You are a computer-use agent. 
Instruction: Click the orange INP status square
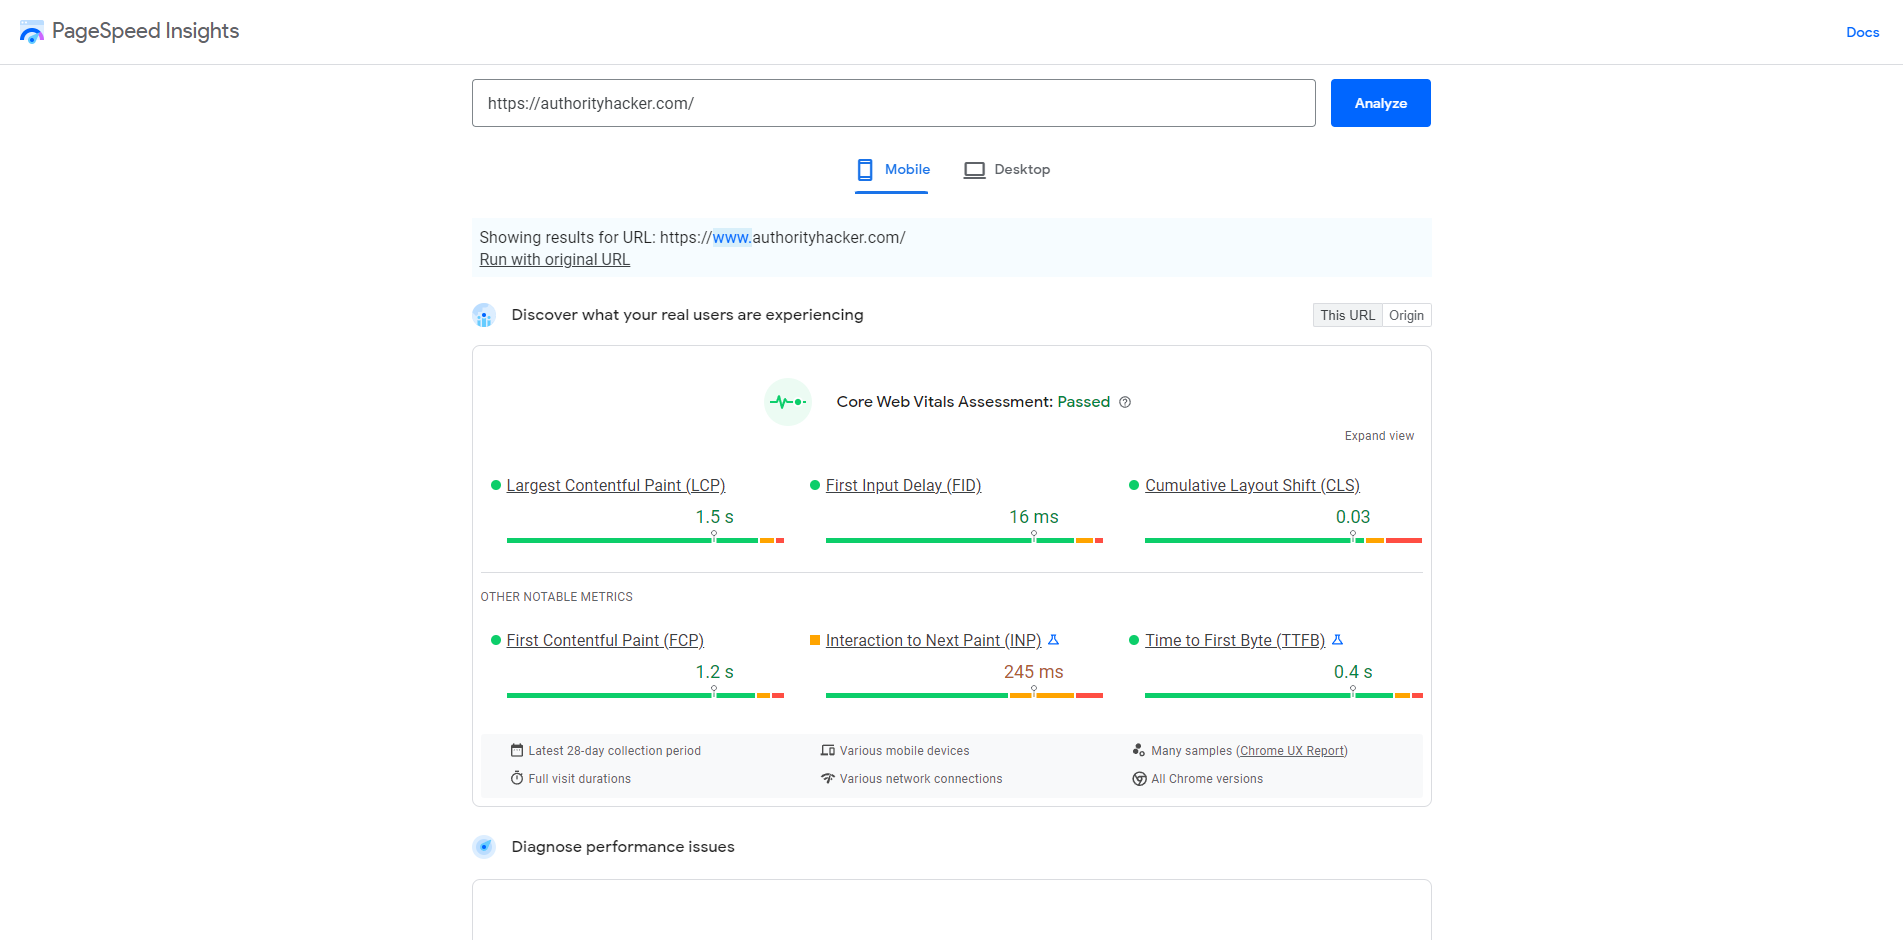(x=815, y=640)
